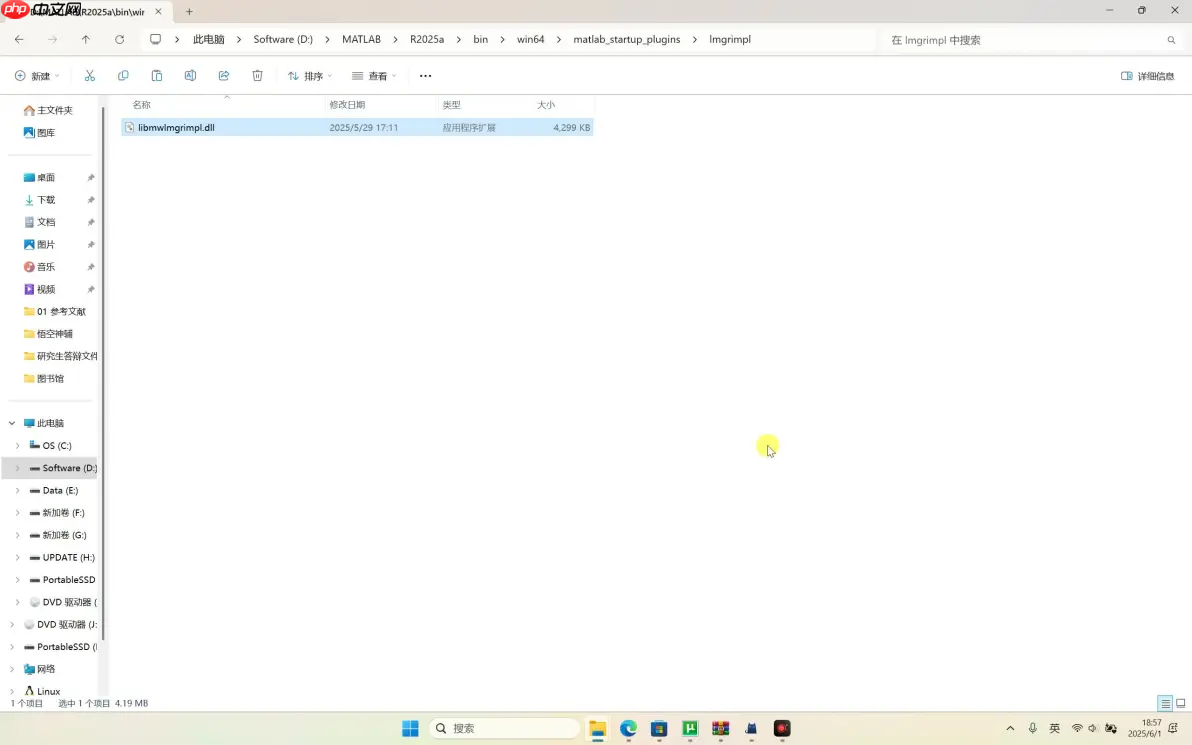
Task: Navigate to R2025a via the breadcrumb
Action: coord(427,39)
